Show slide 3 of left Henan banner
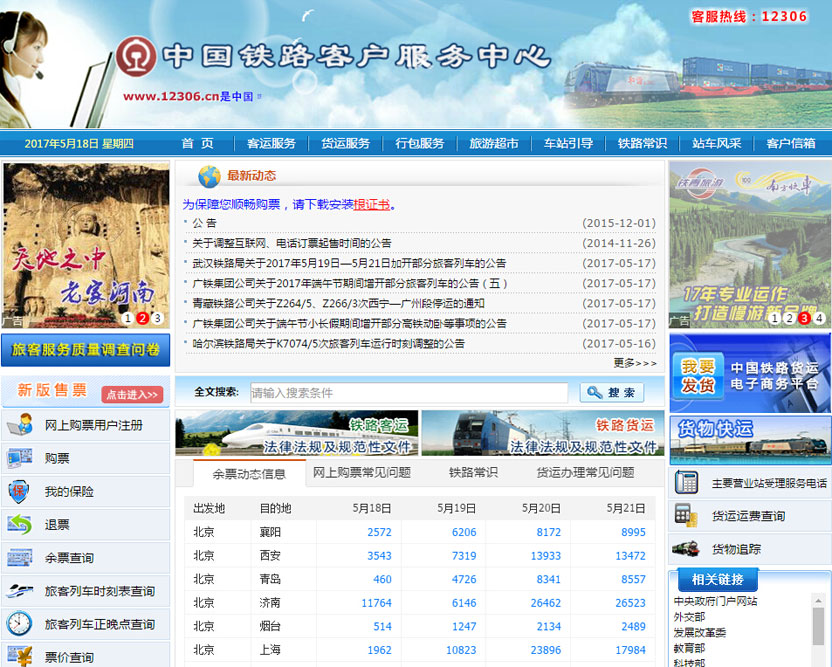 coord(157,318)
